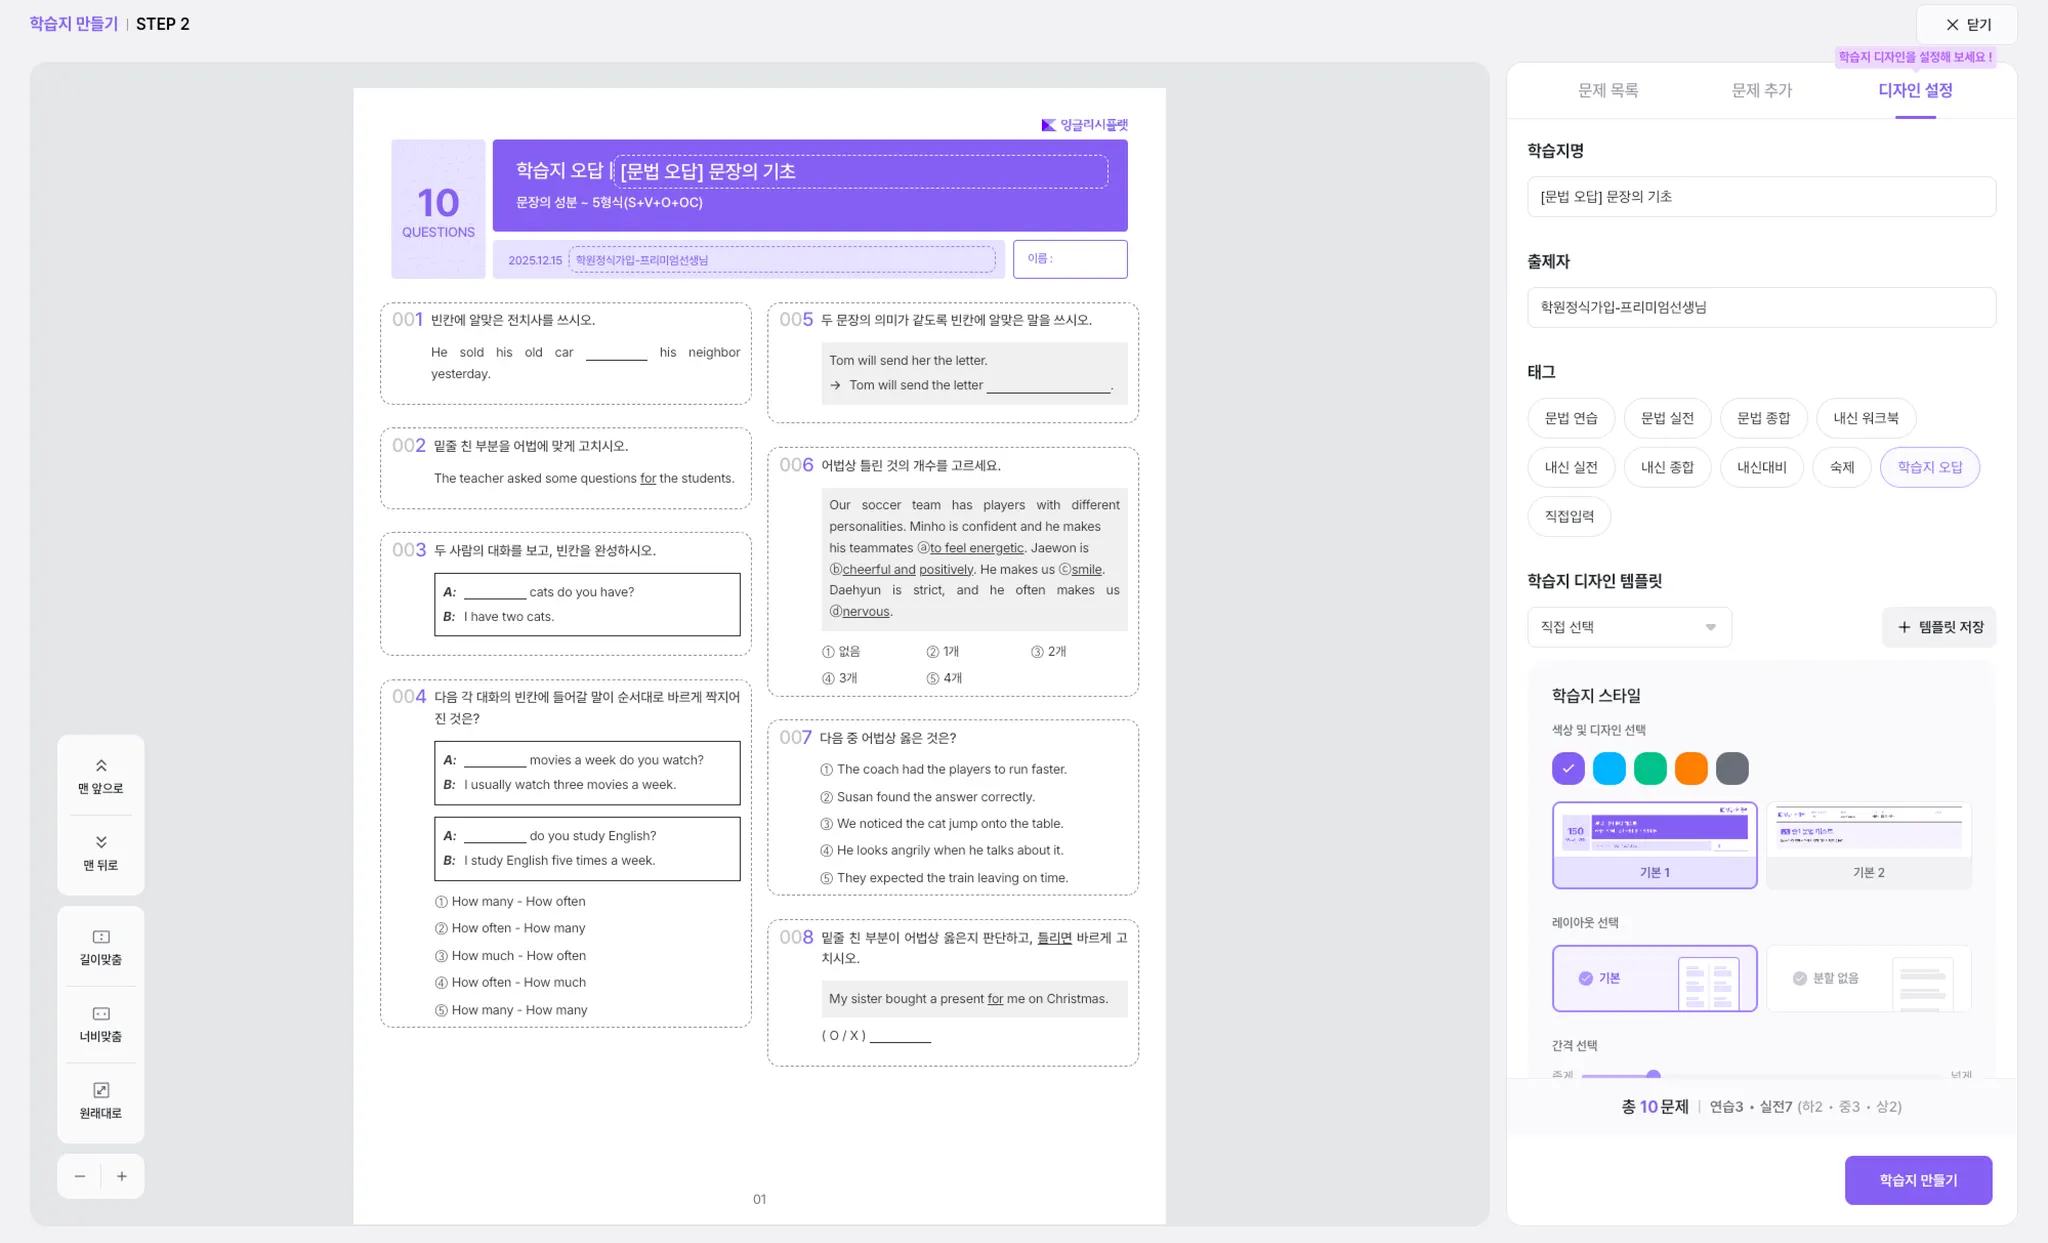
Task: Click the 학습지명 input field
Action: 1761,197
